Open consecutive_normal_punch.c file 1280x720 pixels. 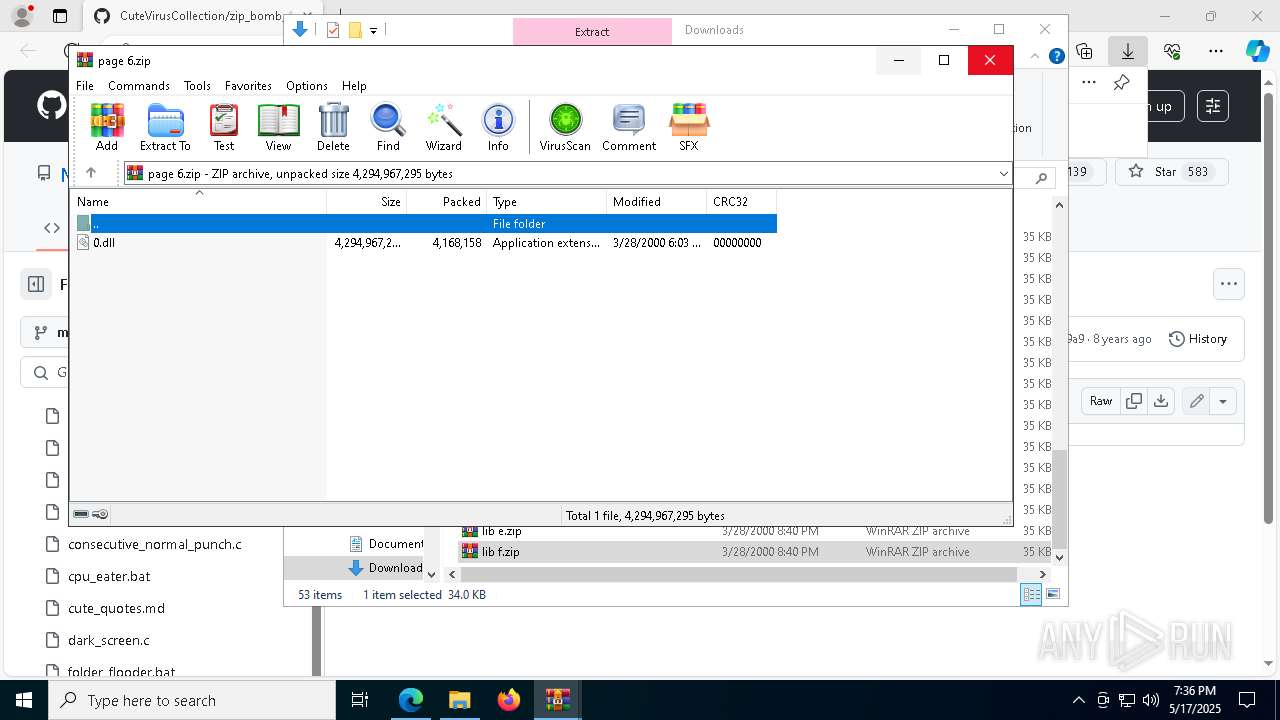pyautogui.click(x=155, y=544)
